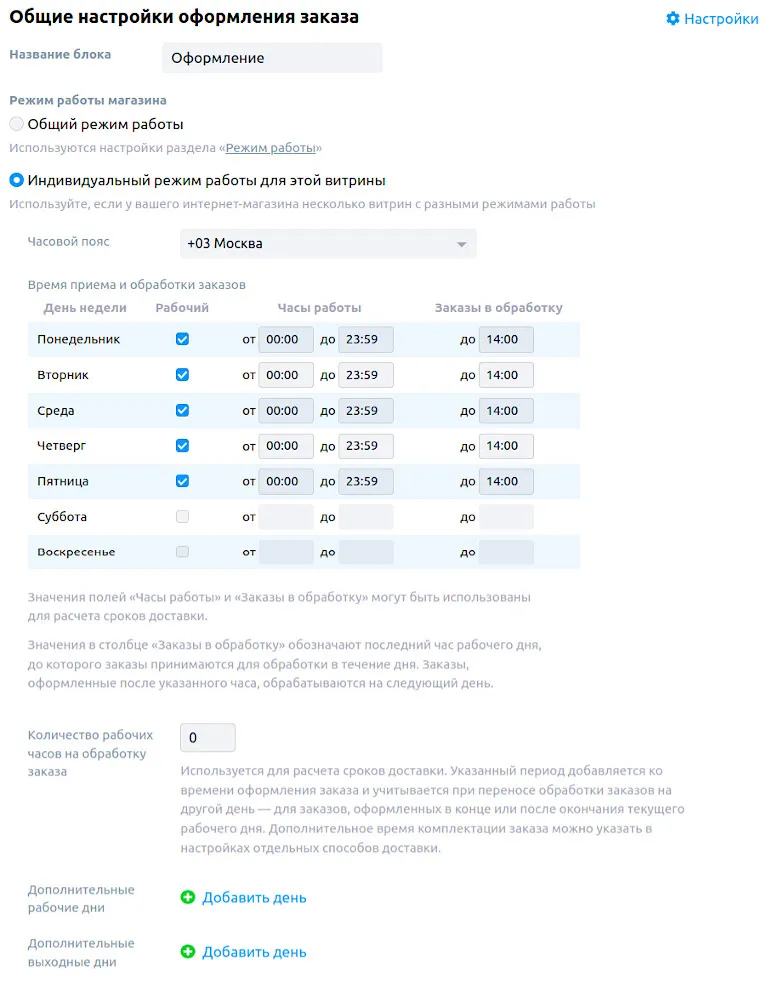
Task: Open the «Режим работы» section link
Action: pyautogui.click(x=270, y=148)
